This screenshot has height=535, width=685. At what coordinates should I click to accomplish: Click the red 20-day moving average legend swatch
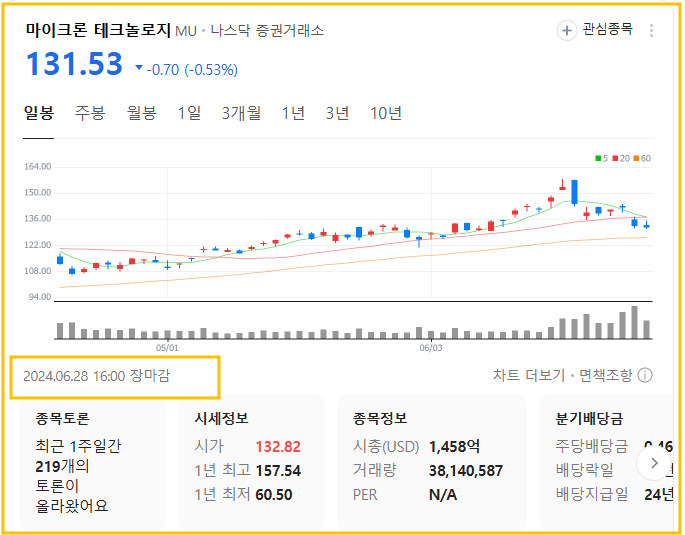coord(615,159)
